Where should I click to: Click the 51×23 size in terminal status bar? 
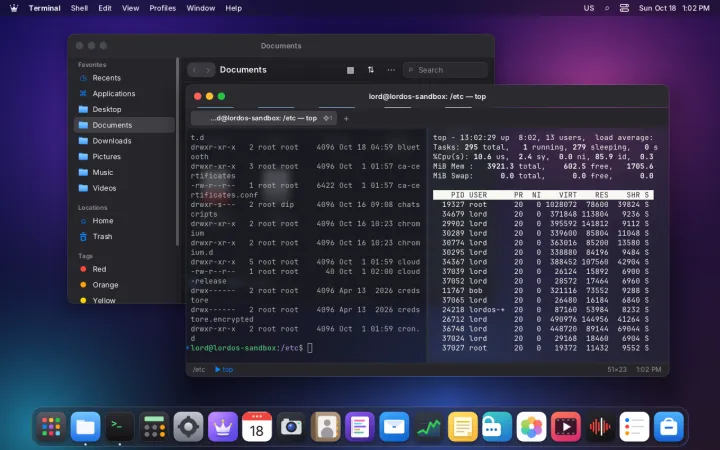617,369
